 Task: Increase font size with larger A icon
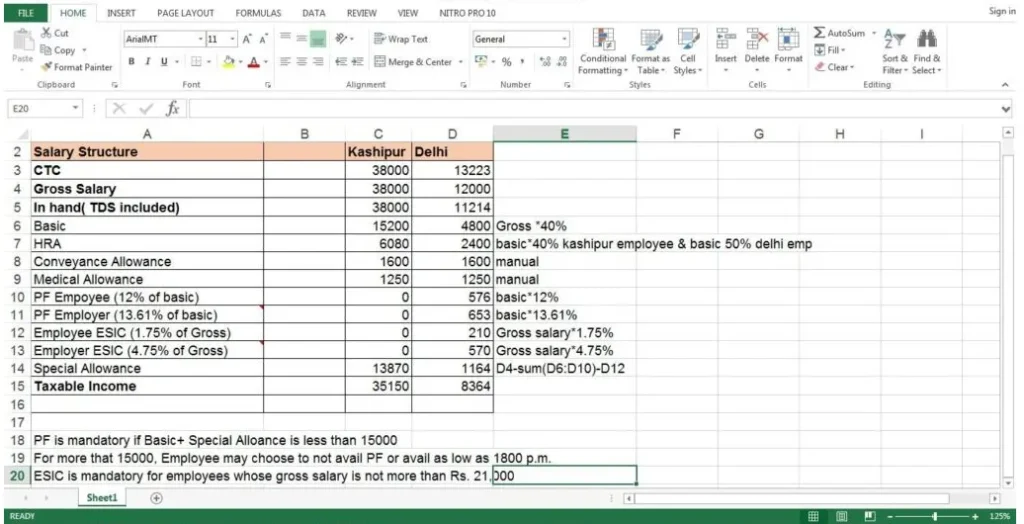(x=248, y=39)
